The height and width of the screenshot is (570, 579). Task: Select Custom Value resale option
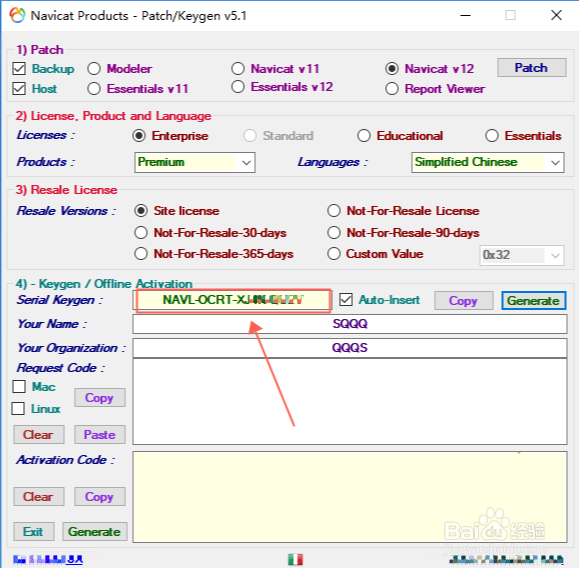click(334, 254)
